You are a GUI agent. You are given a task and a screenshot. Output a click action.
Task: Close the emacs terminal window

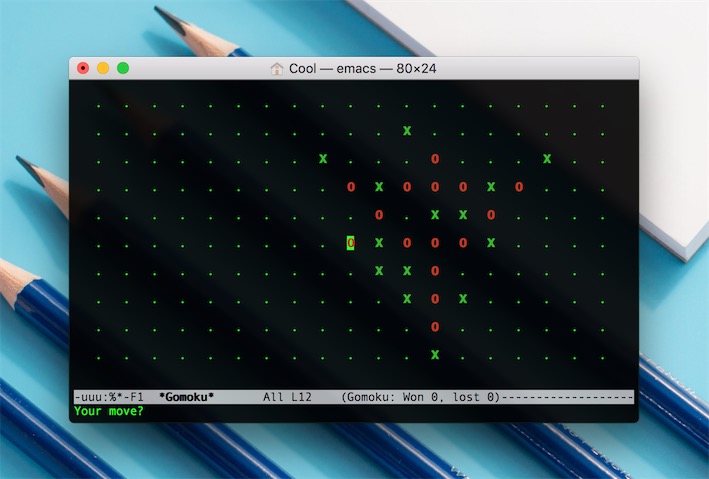[83, 68]
